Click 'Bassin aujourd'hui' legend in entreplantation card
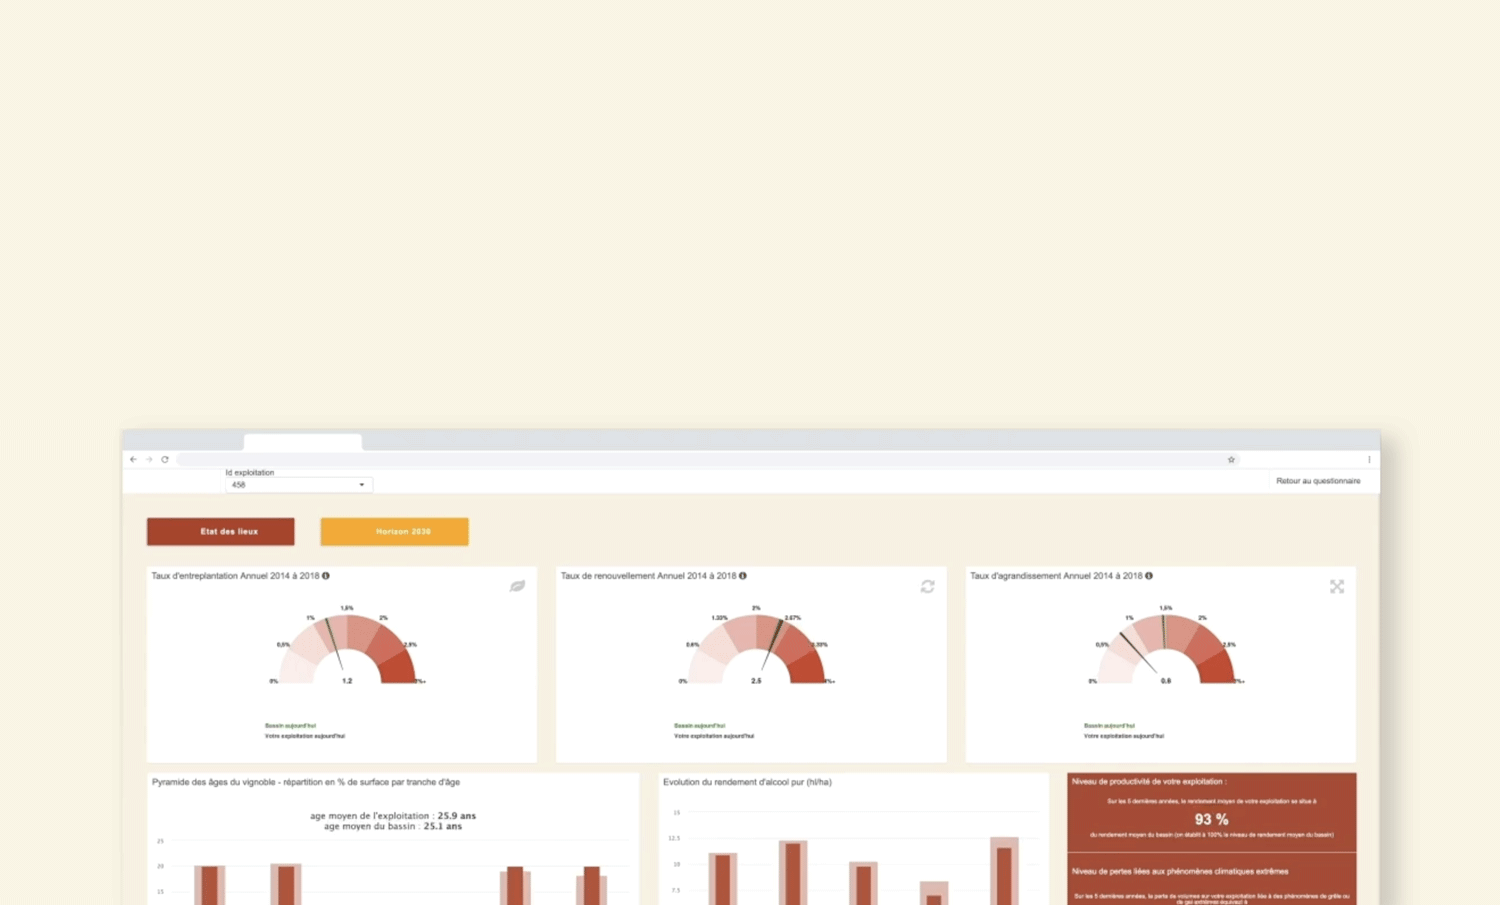Viewport: 1500px width, 905px height. [x=290, y=726]
